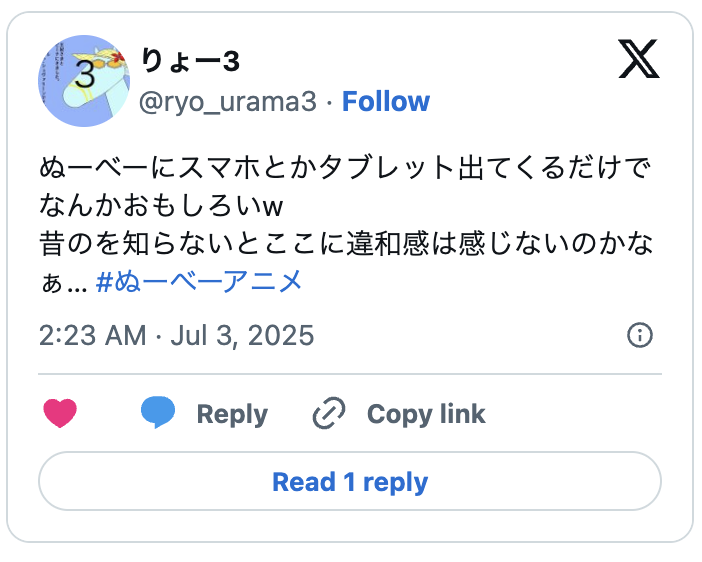Click the numeral 3 on the avatar
Image resolution: width=702 pixels, height=562 pixels.
(86, 73)
